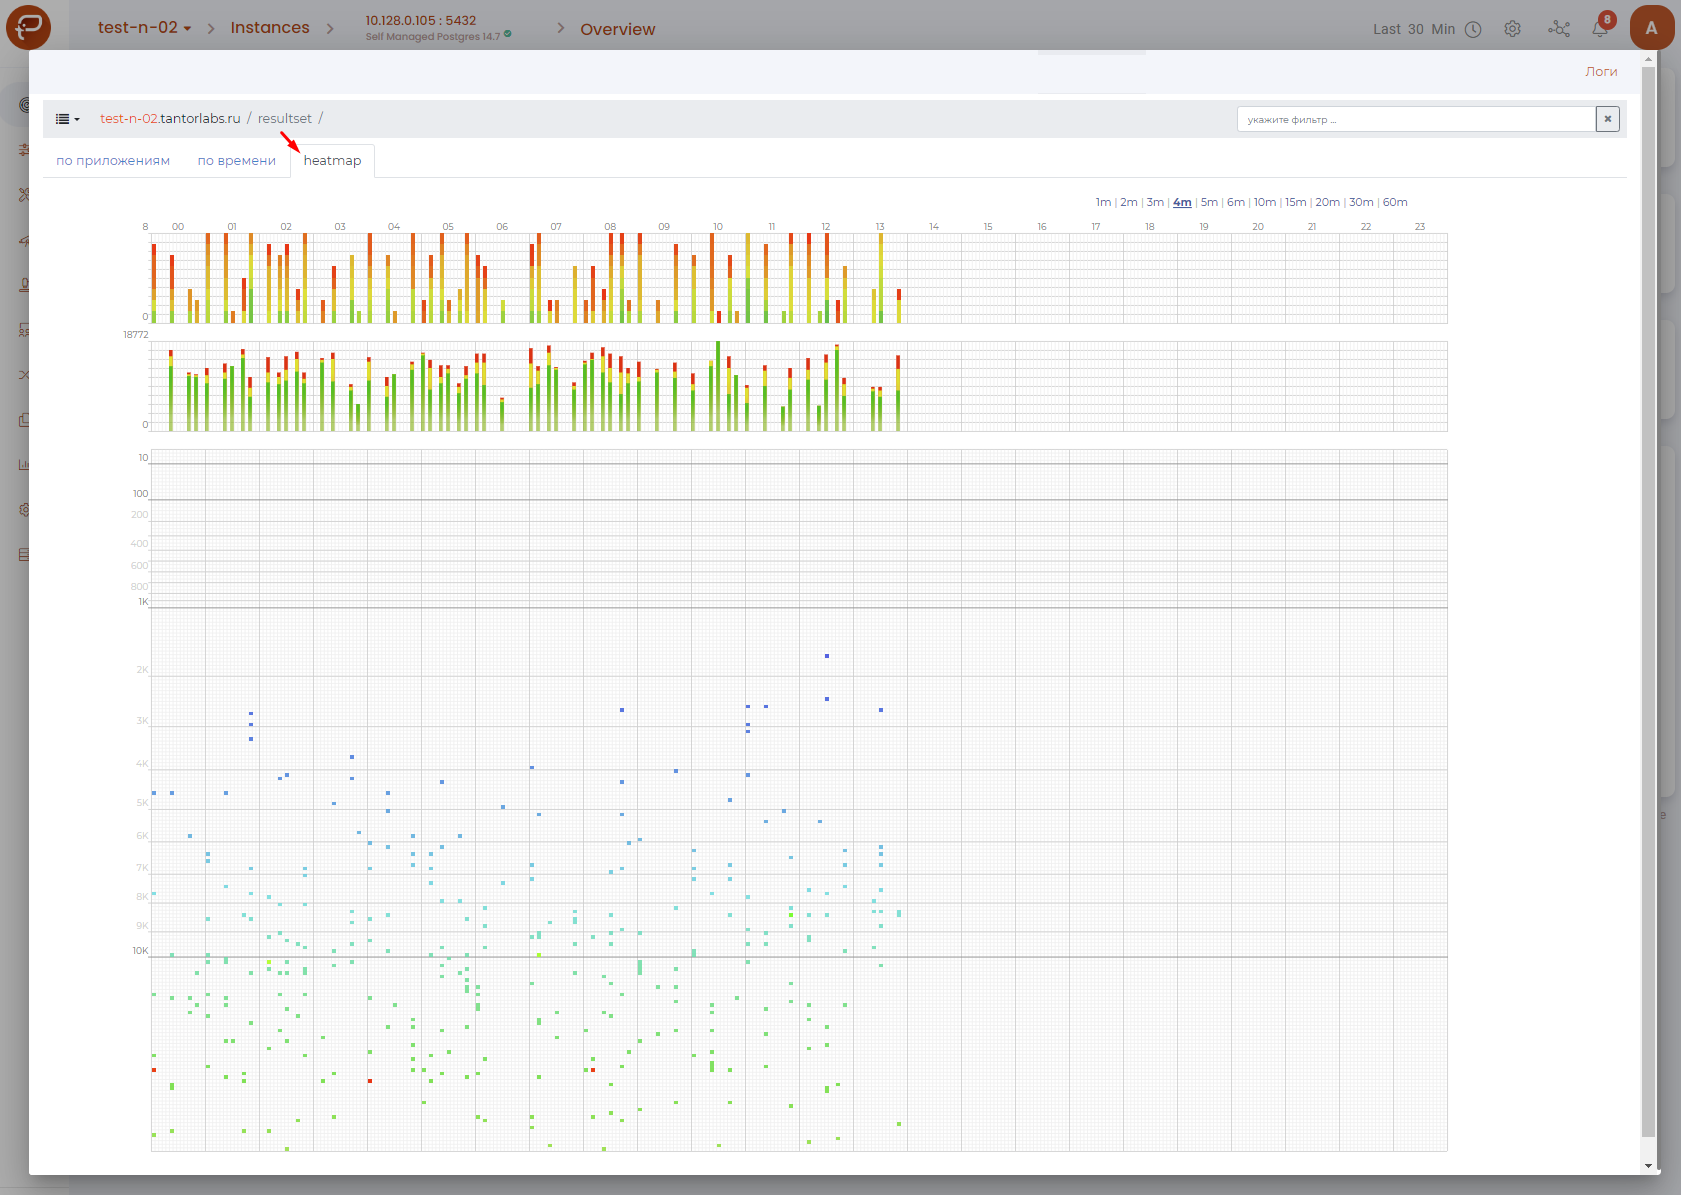
Task: Switch to the 'по приложениям' tab
Action: (x=113, y=161)
